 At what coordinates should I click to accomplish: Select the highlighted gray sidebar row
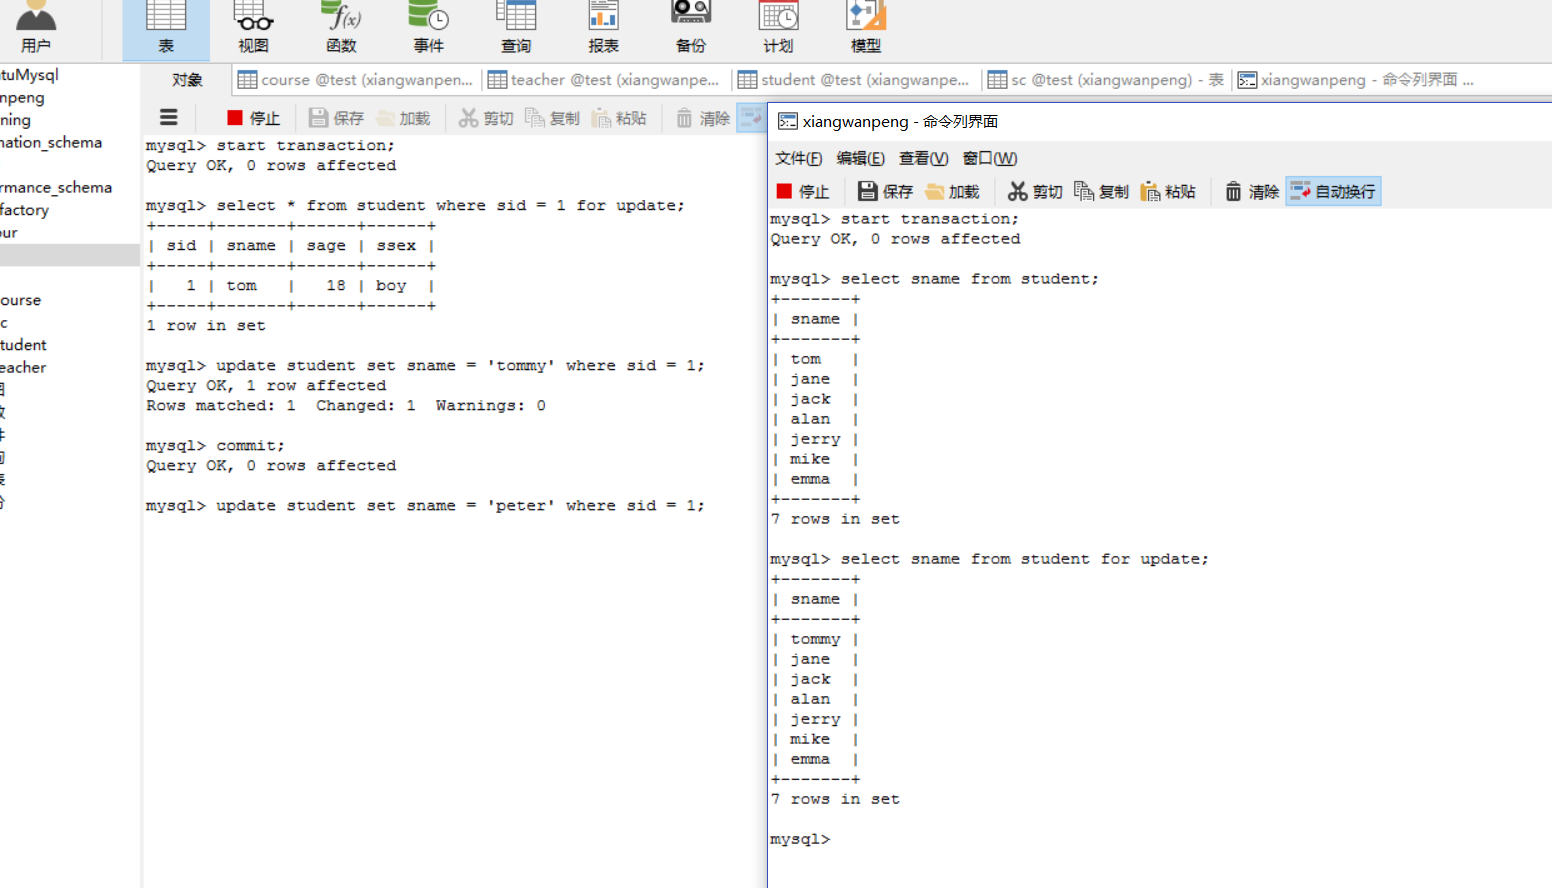(70, 255)
